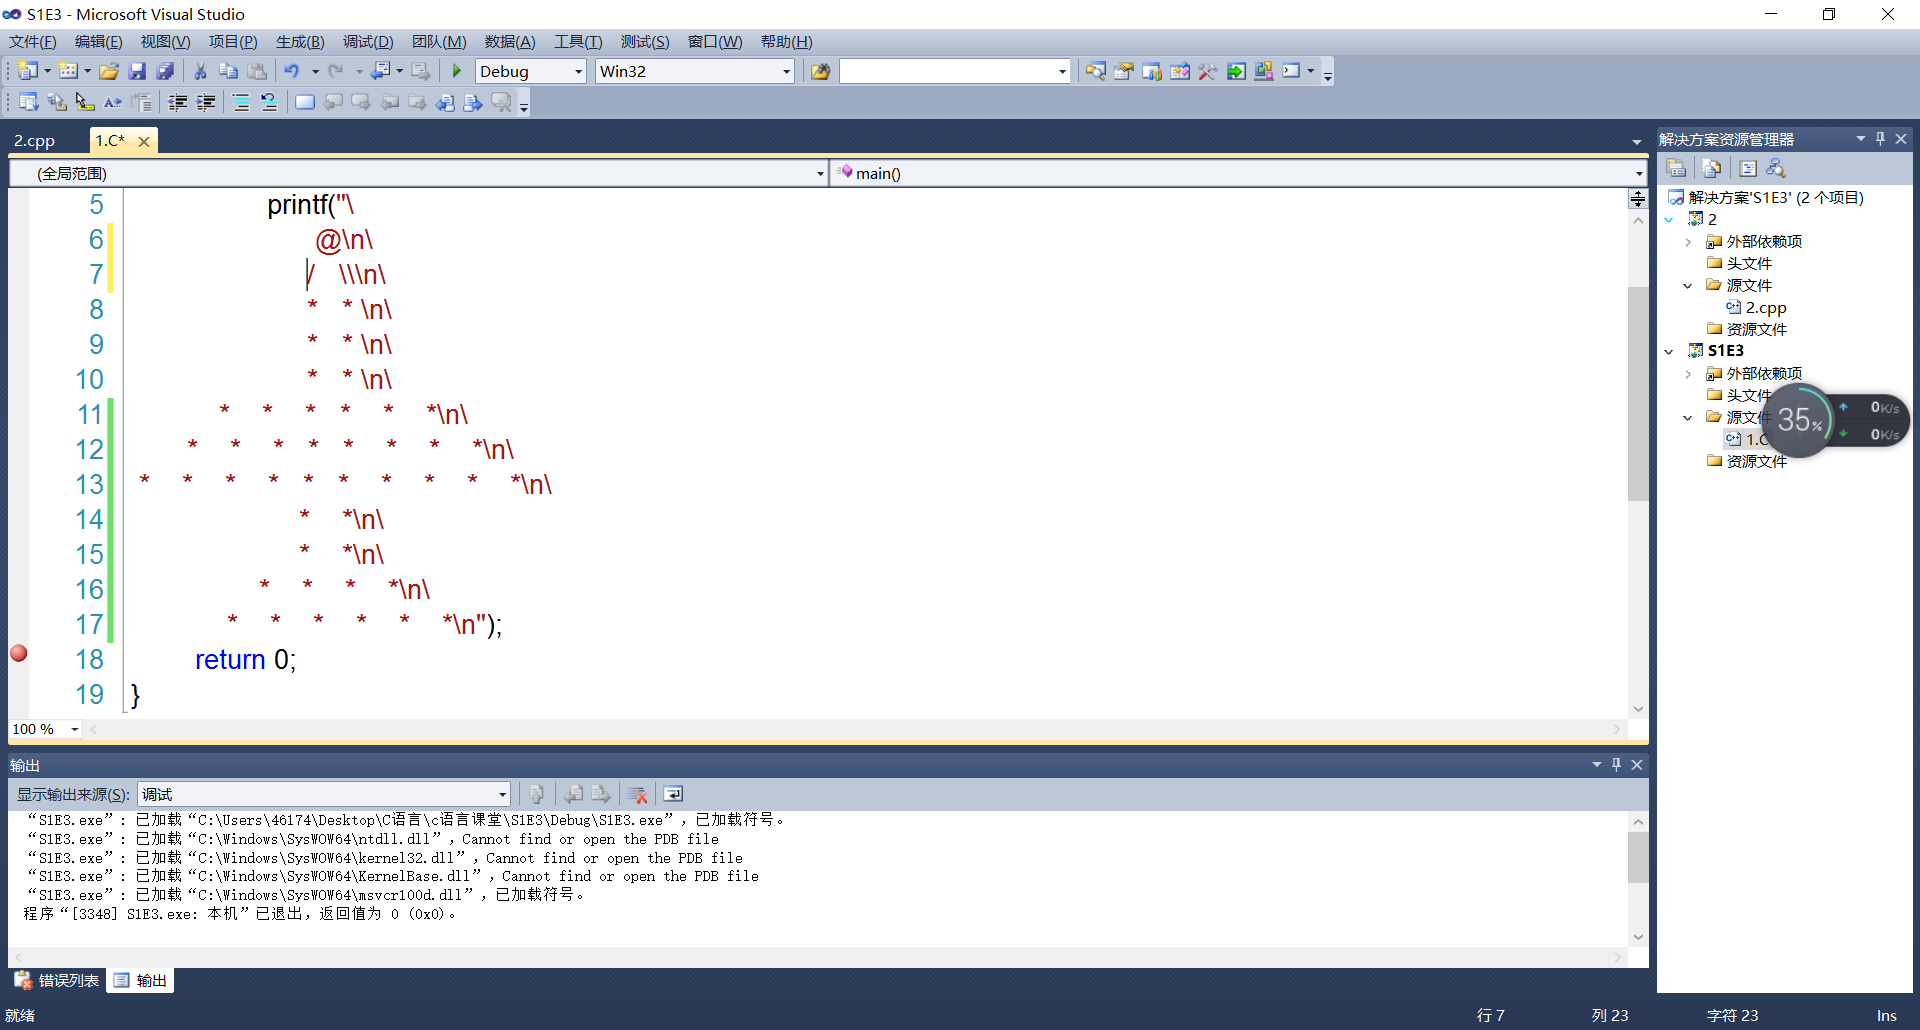Click the Navigate Backward icon

pyautogui.click(x=380, y=71)
